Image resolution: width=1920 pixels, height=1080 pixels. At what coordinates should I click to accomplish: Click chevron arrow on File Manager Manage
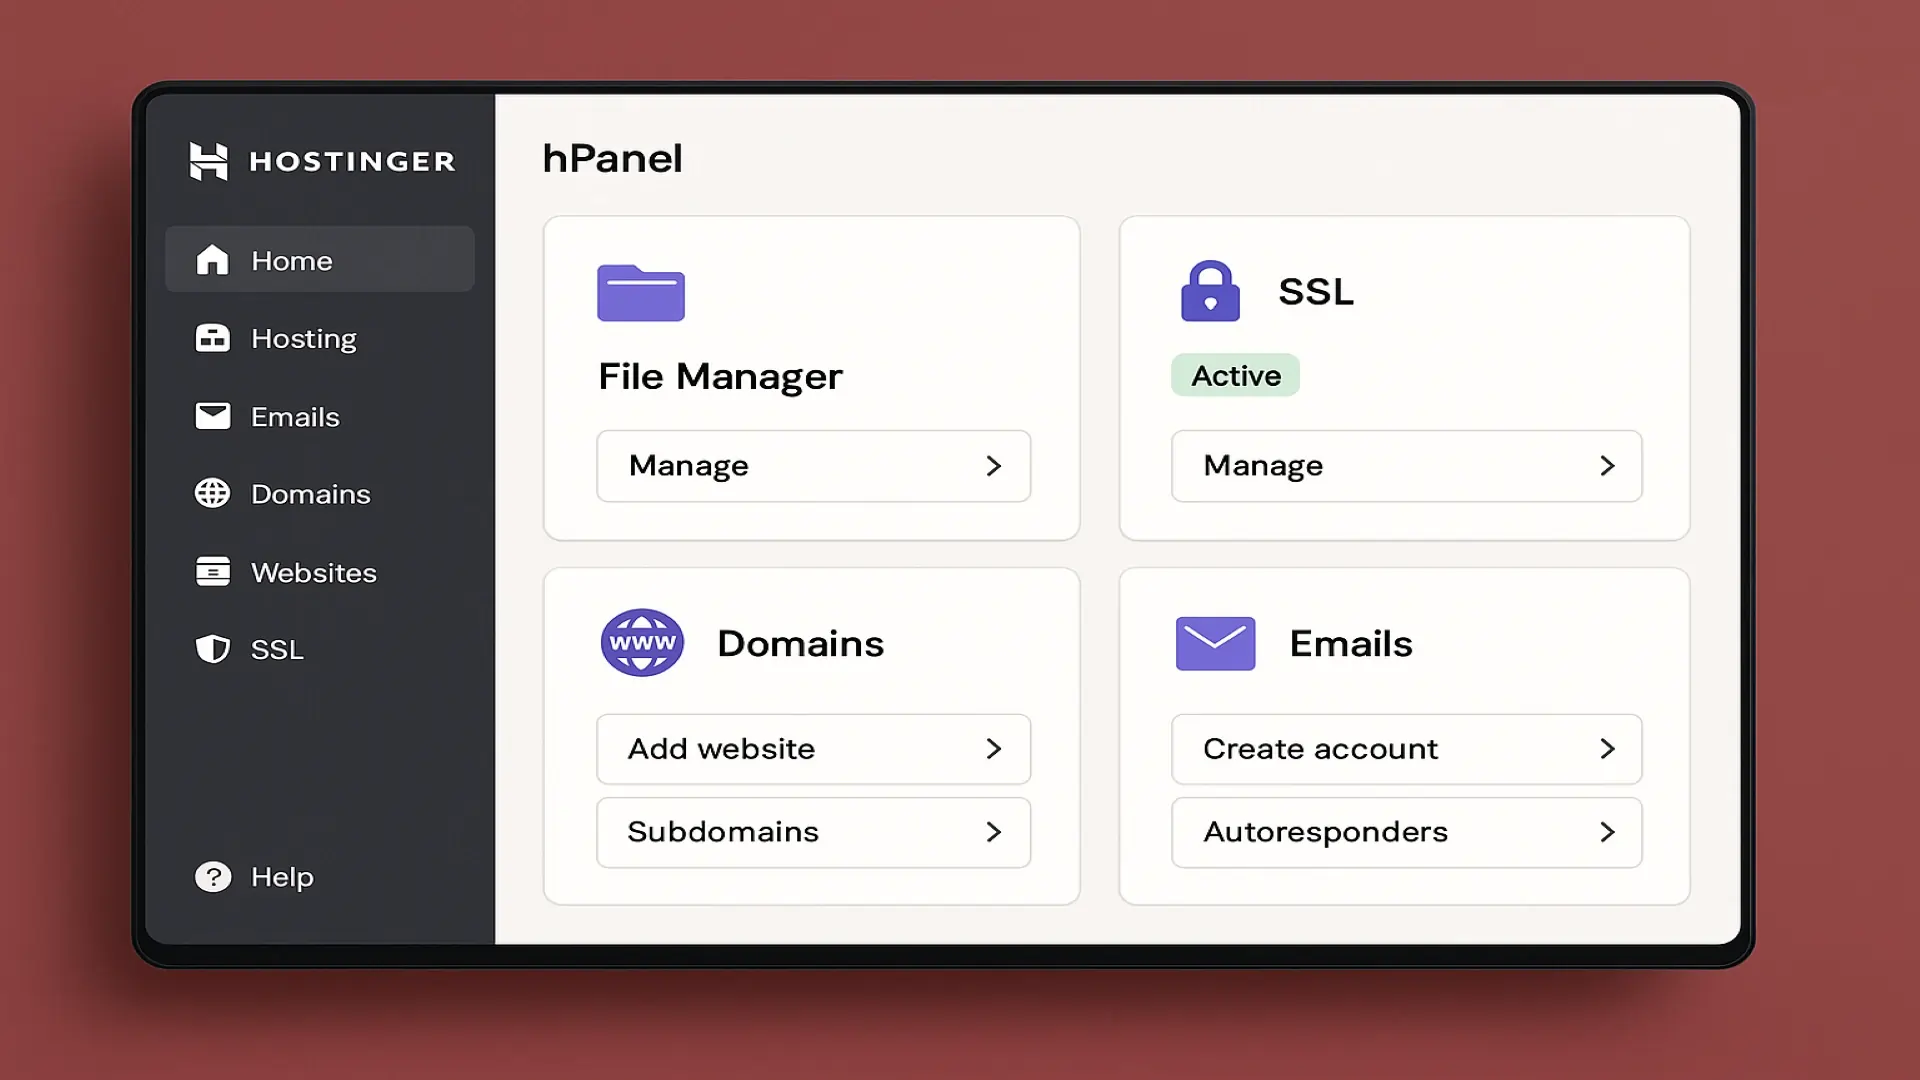point(993,466)
